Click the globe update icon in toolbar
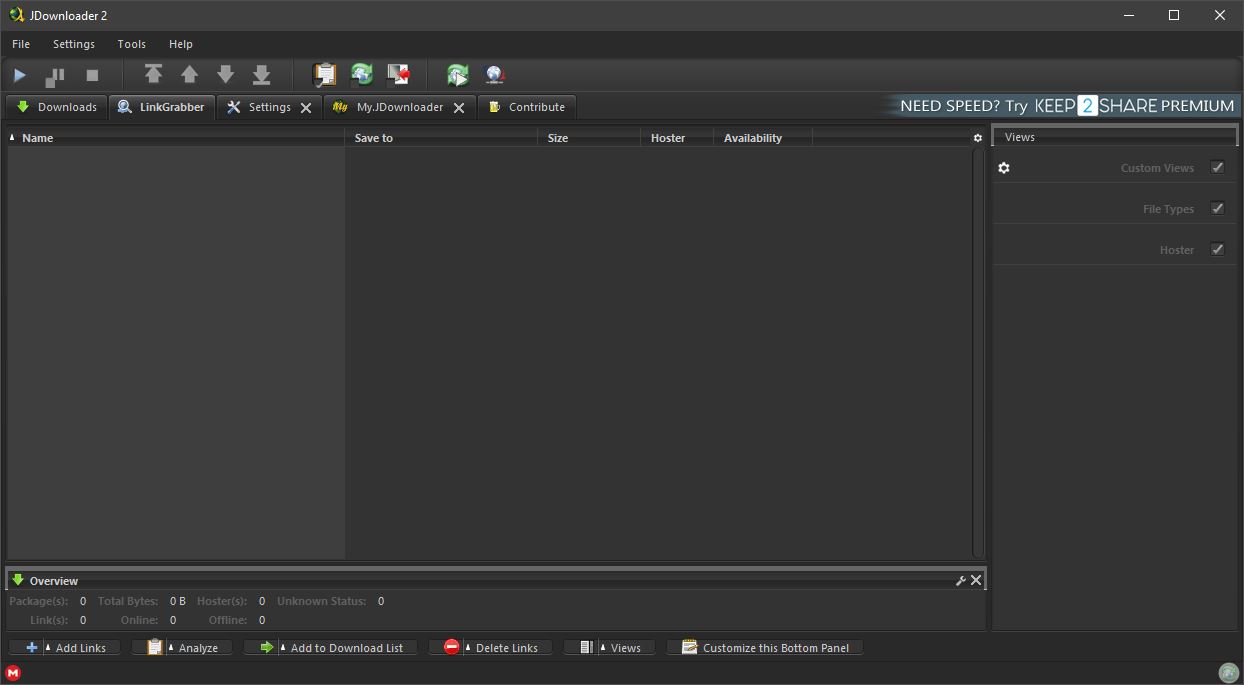Screen dimensions: 1244x685 [494, 75]
